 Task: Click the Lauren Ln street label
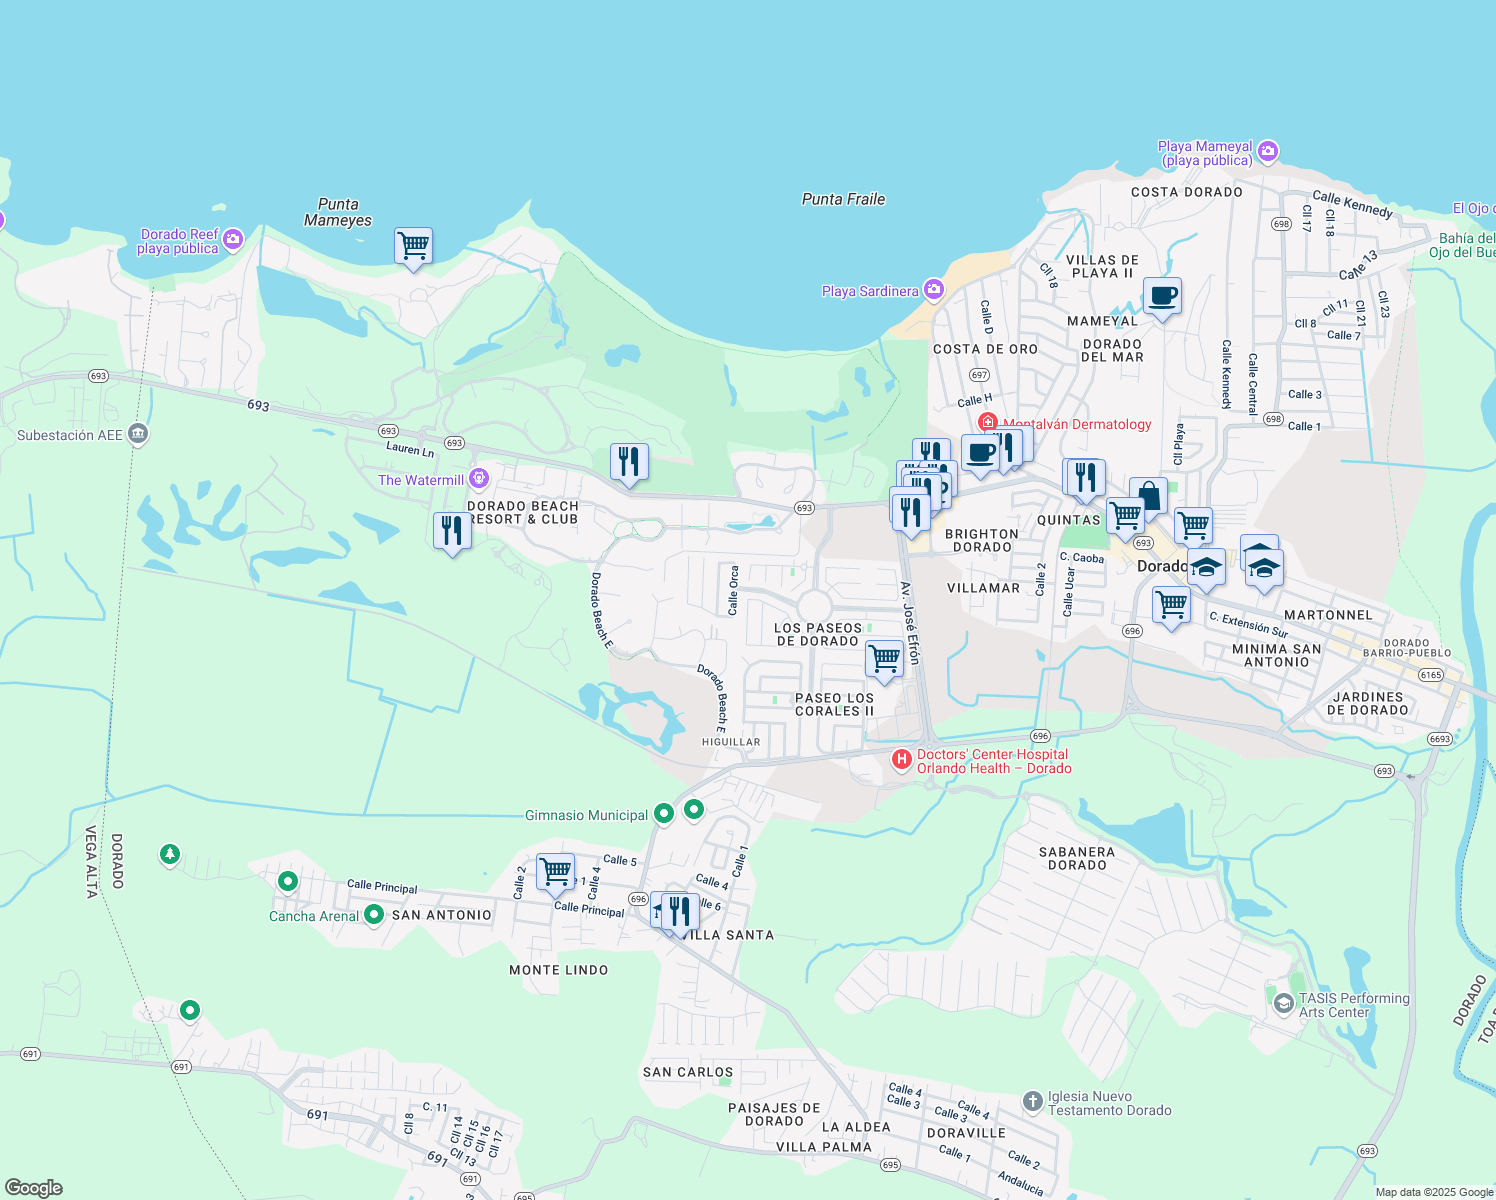pos(410,450)
